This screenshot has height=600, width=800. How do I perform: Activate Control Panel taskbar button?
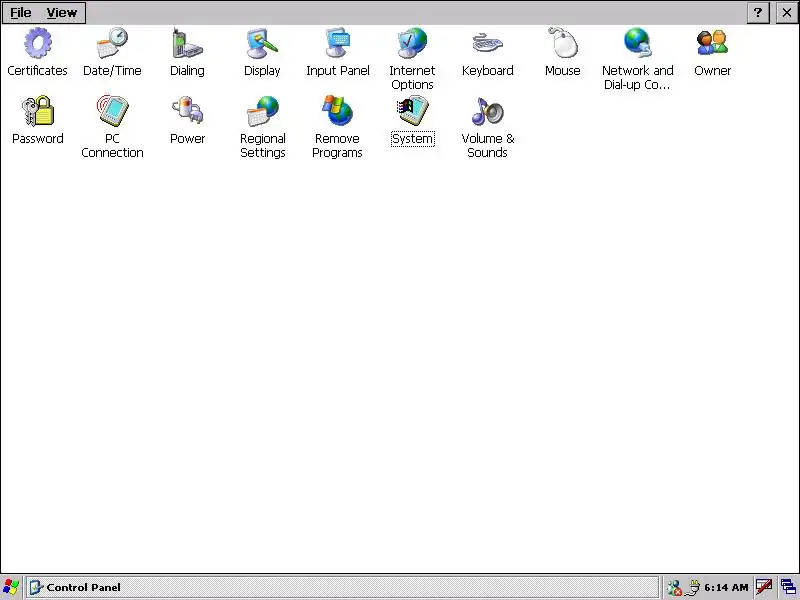click(342, 587)
